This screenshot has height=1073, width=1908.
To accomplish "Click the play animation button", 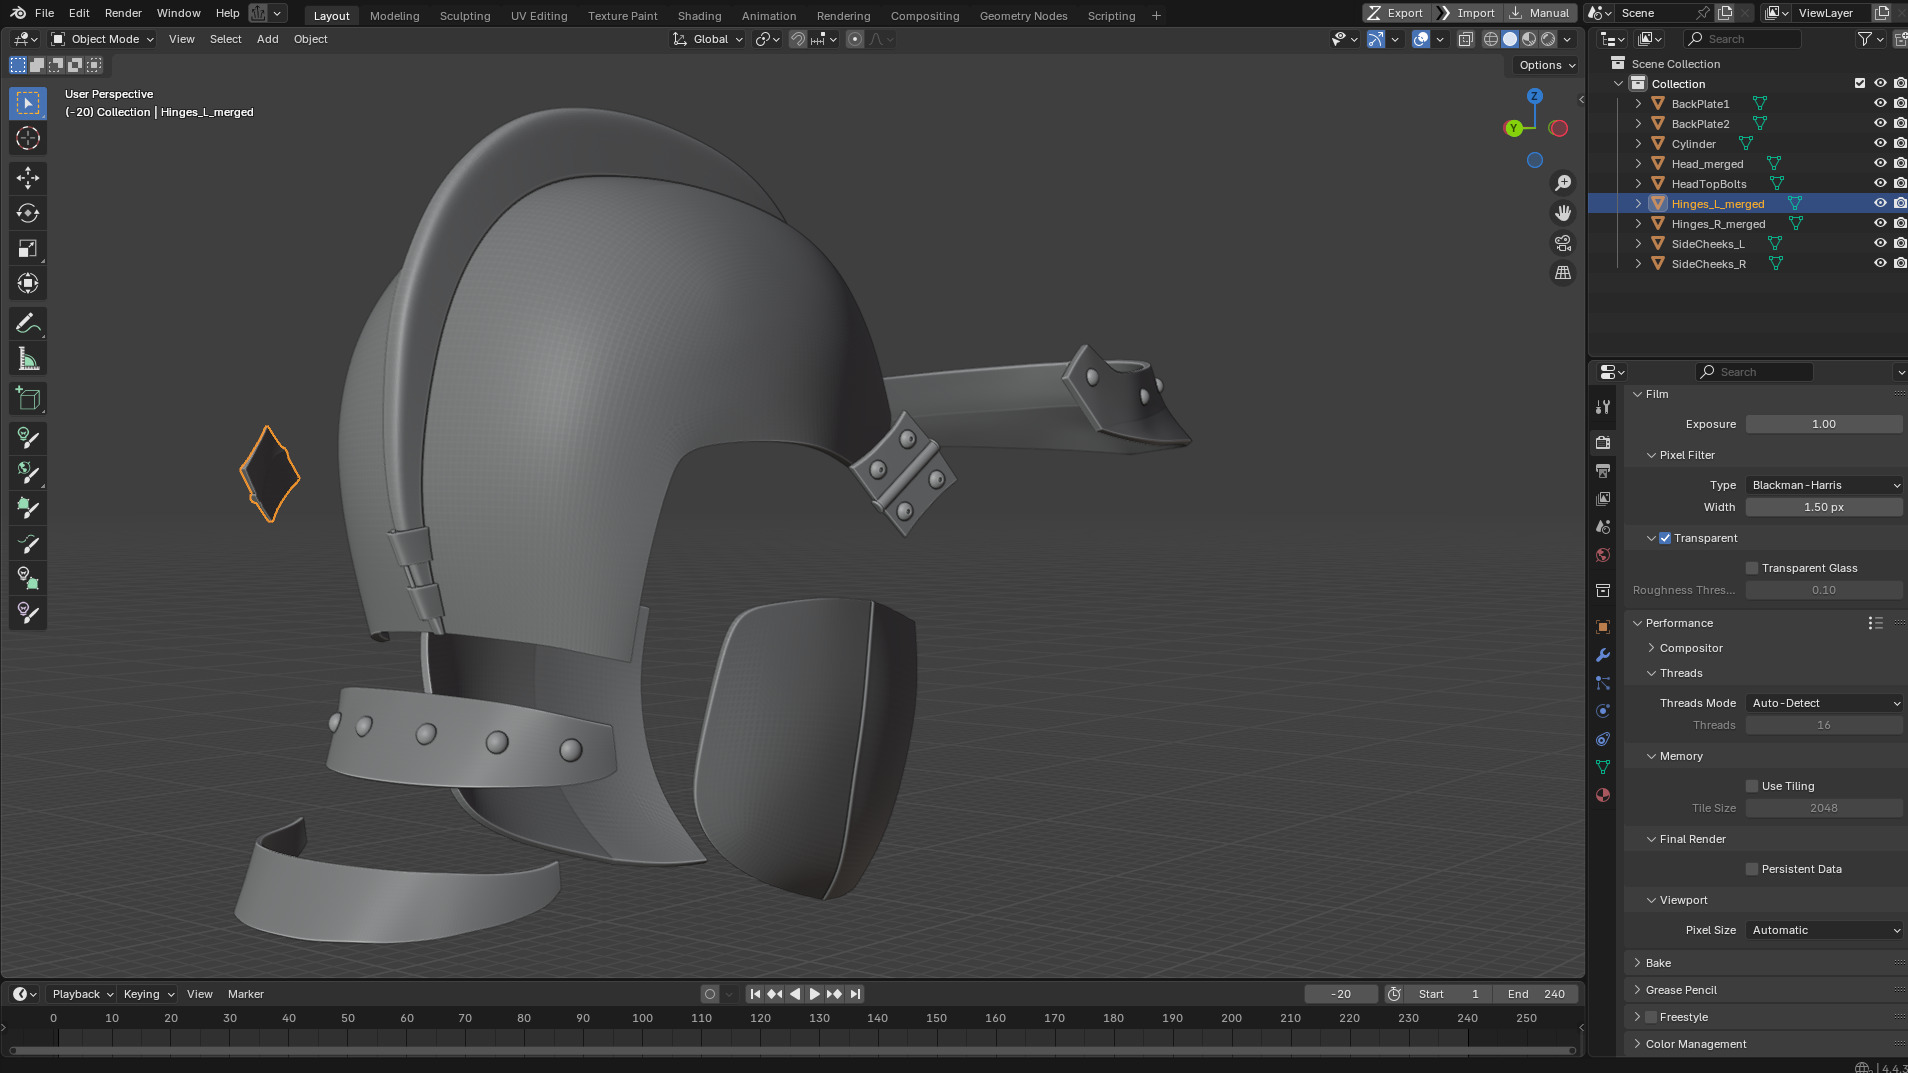I will (x=814, y=994).
